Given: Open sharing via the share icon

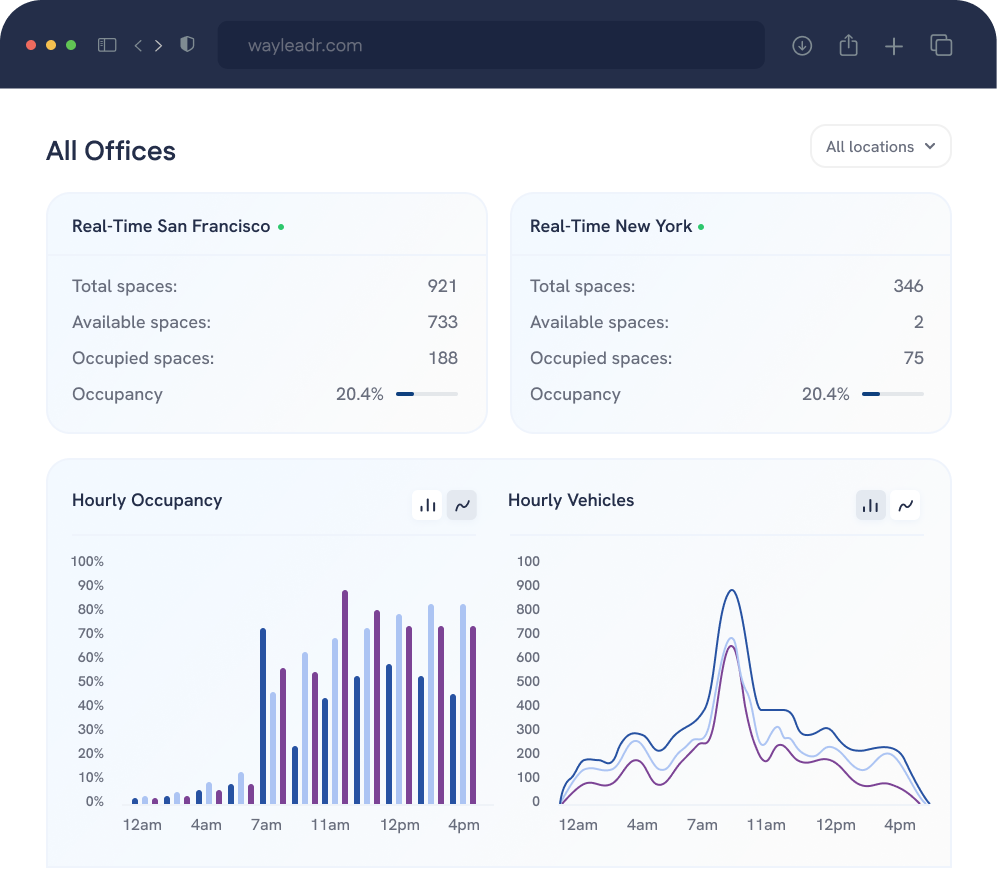Looking at the screenshot, I should 848,45.
